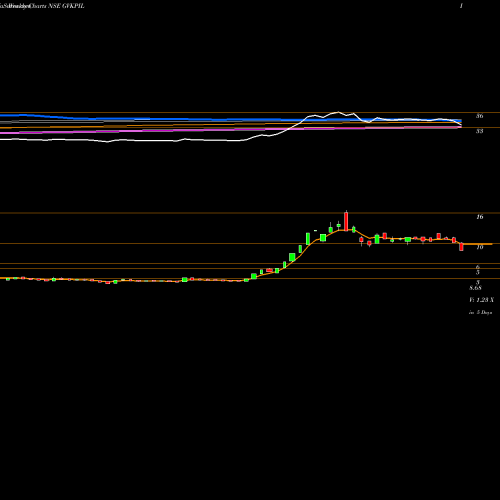Select the tallest red candle at the peak
The height and width of the screenshot is (500, 500).
click(346, 221)
